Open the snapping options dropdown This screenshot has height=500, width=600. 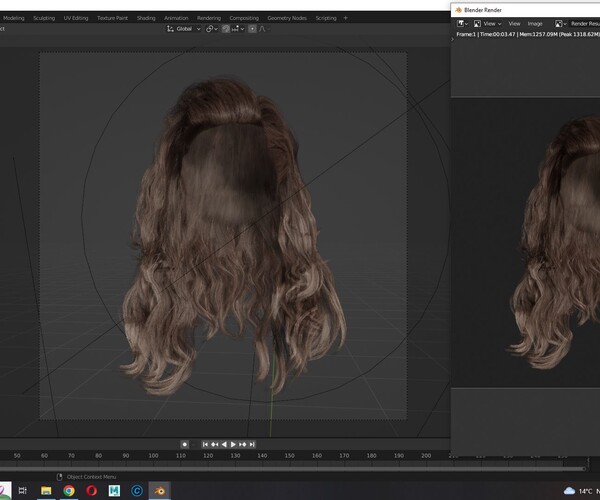click(238, 29)
